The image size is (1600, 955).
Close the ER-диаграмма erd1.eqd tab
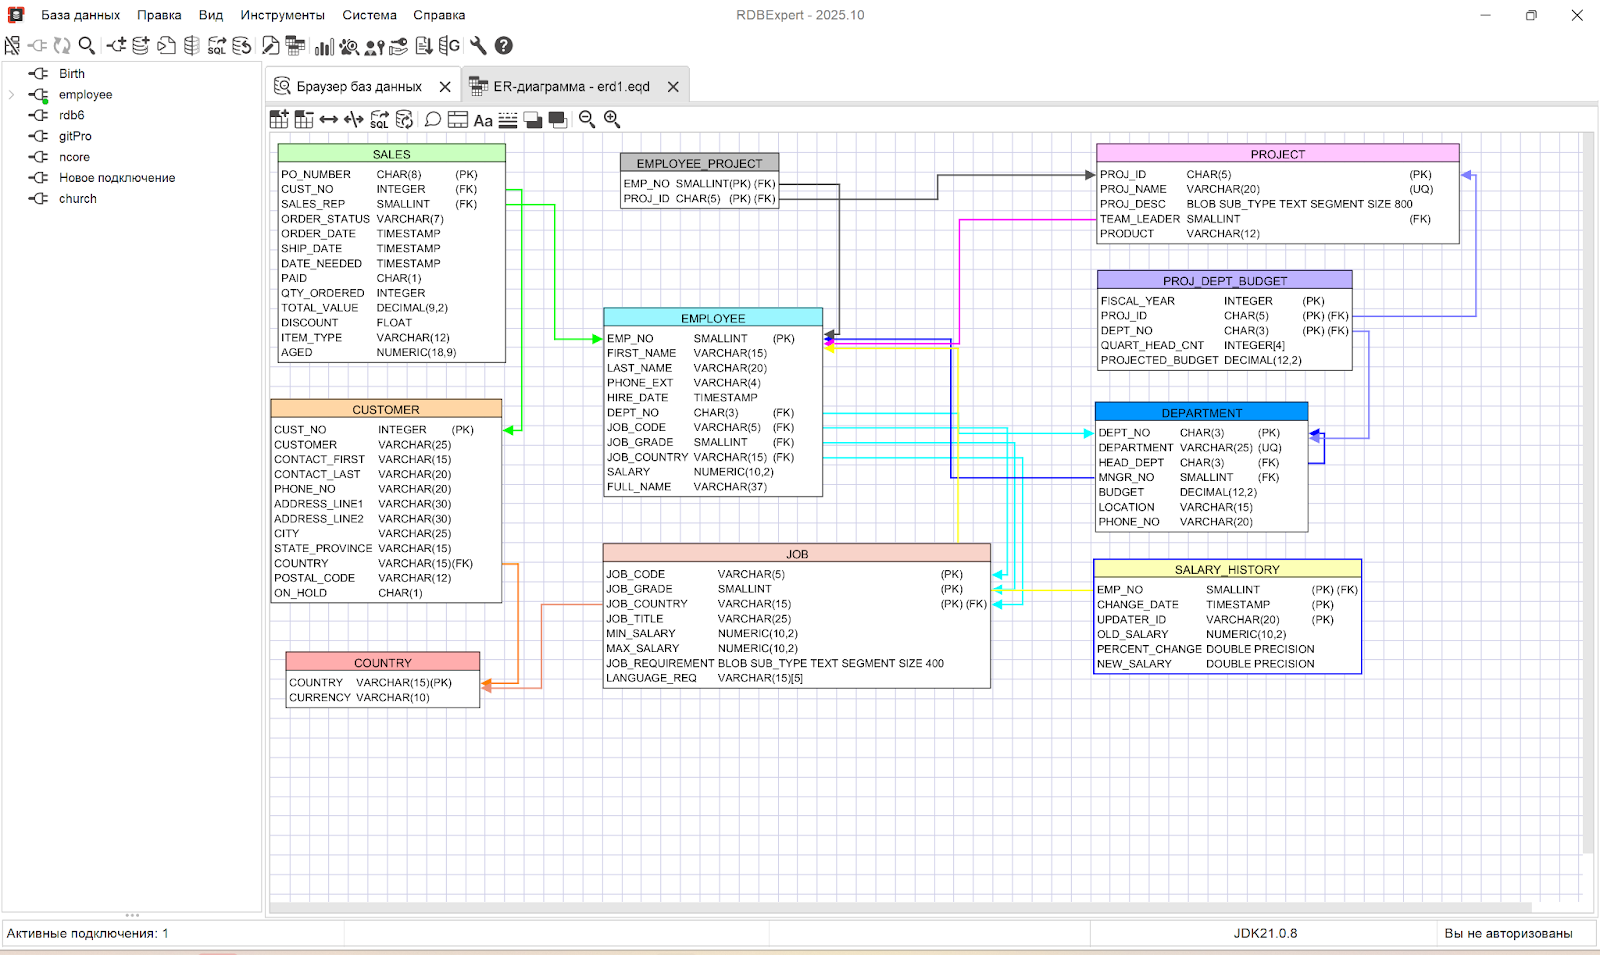click(673, 87)
